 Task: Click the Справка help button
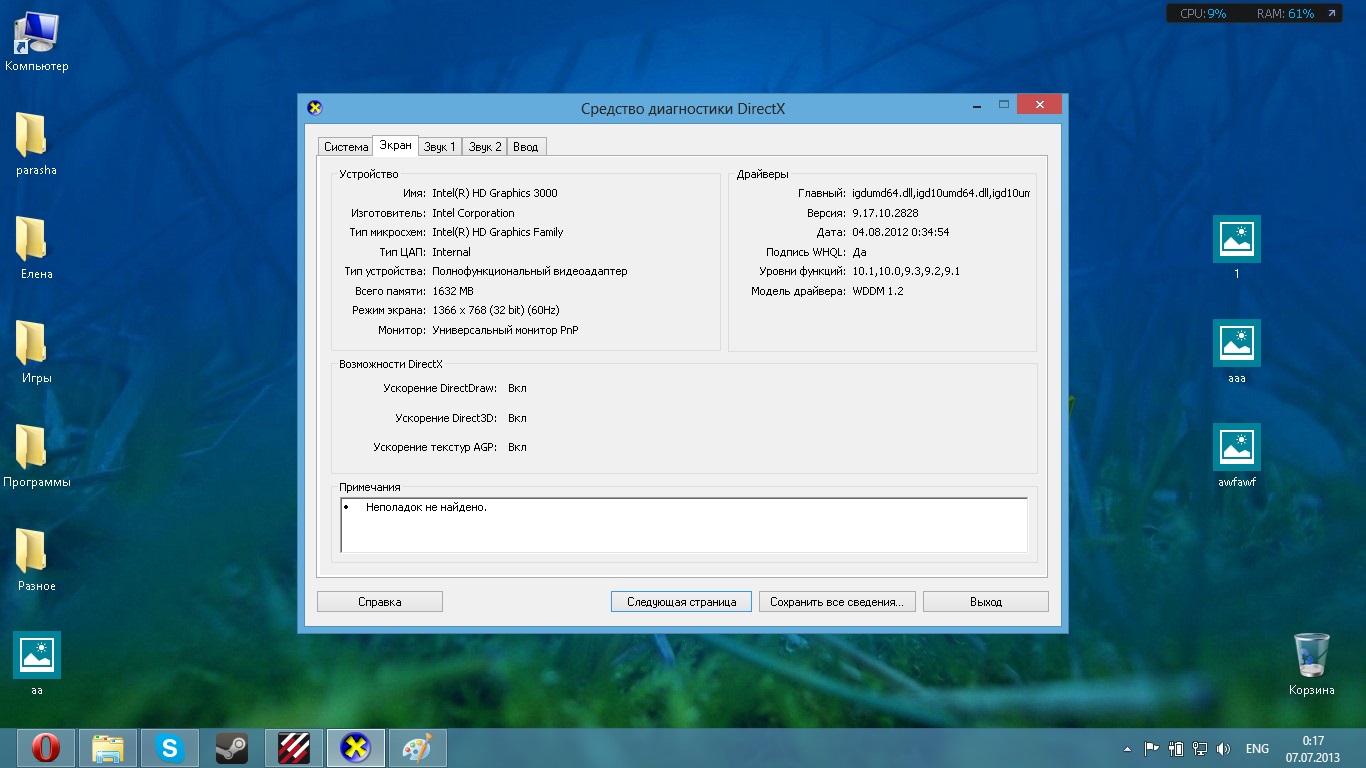click(379, 602)
